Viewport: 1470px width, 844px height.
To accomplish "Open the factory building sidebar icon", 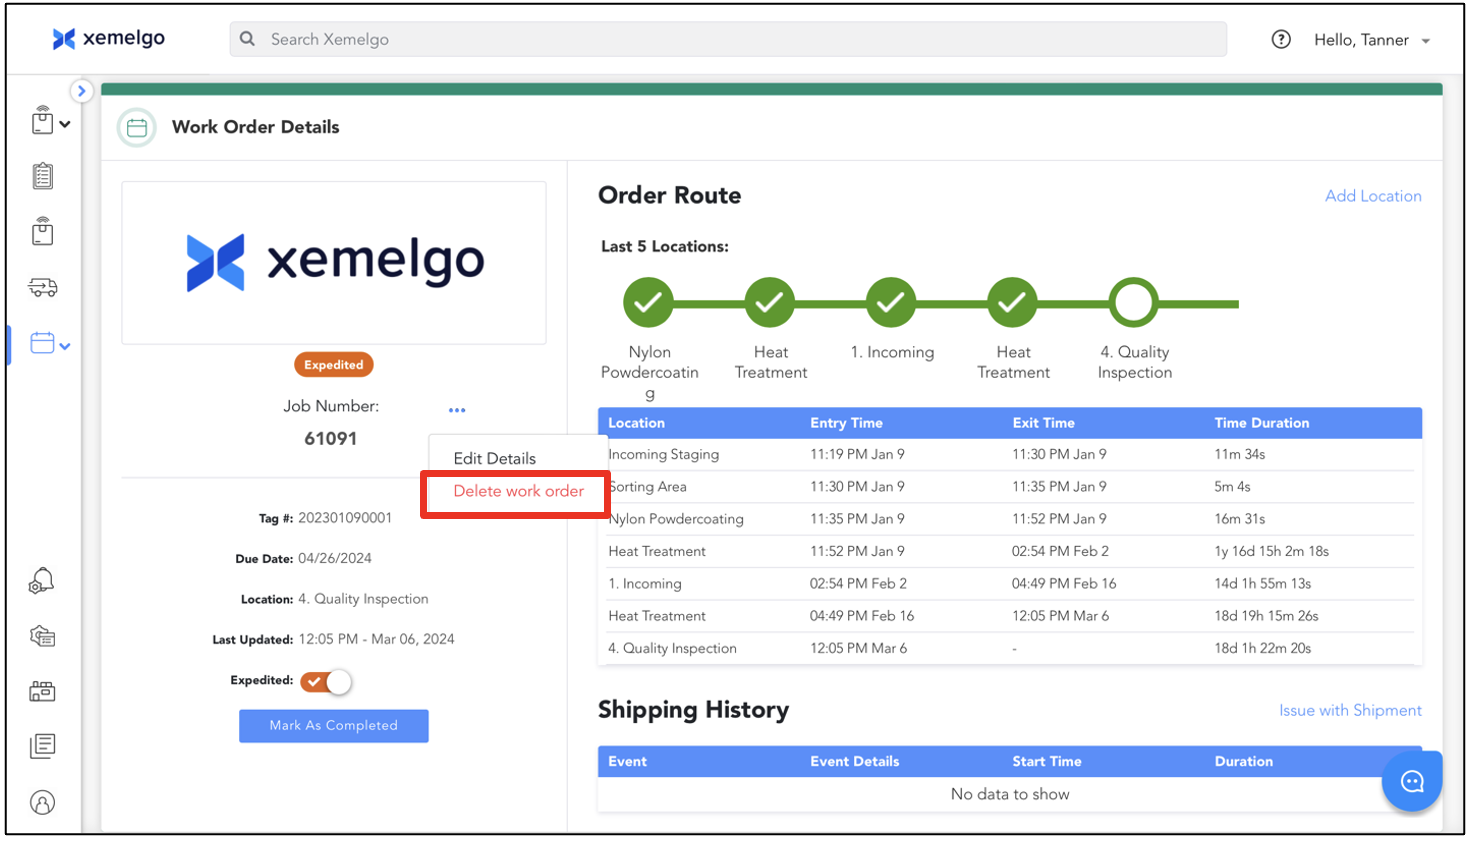I will [42, 691].
